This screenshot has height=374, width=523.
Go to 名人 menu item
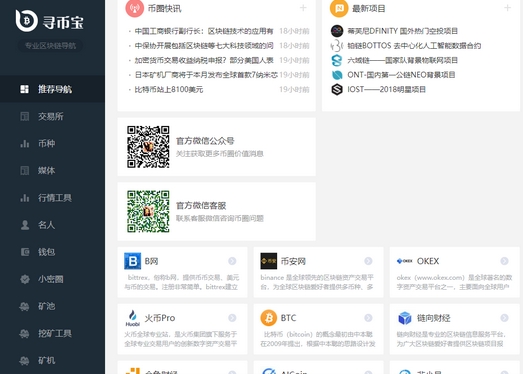[x=52, y=225]
